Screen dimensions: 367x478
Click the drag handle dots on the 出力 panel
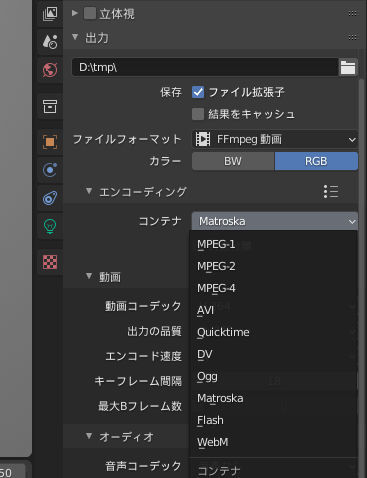[352, 37]
